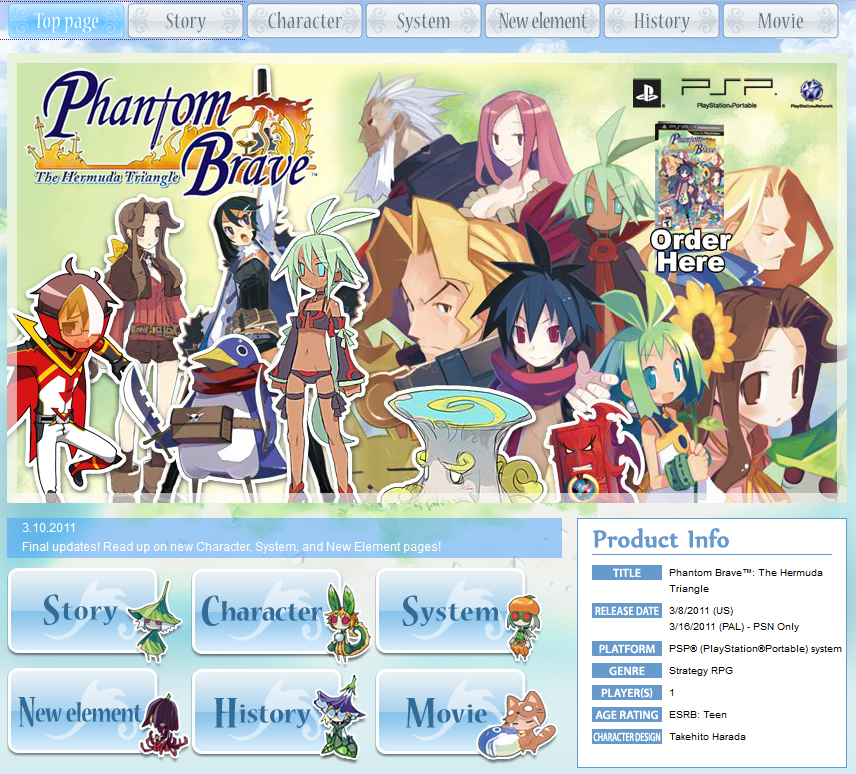Open the System tab in top navigation
Image resolution: width=856 pixels, height=774 pixels.
click(424, 21)
